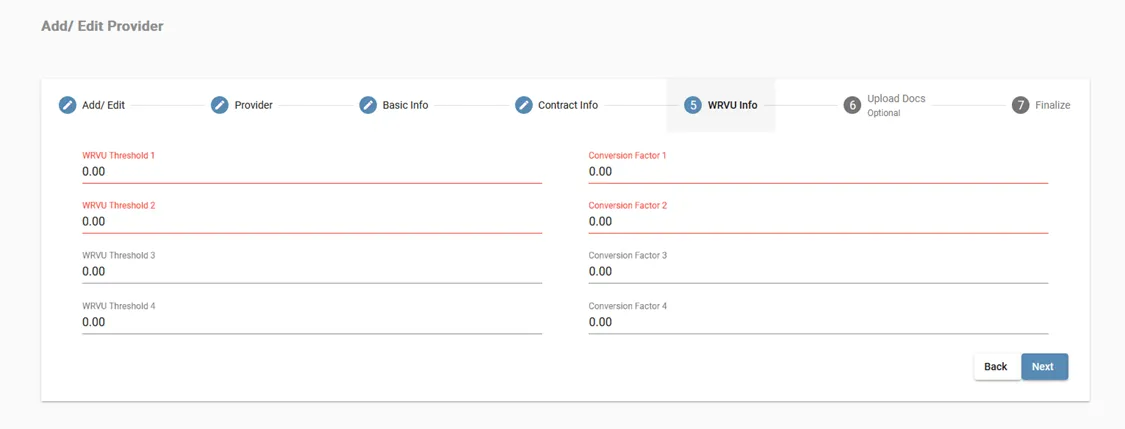The height and width of the screenshot is (429, 1125).
Task: Focus the WRVU Threshold 2 input field
Action: click(311, 222)
